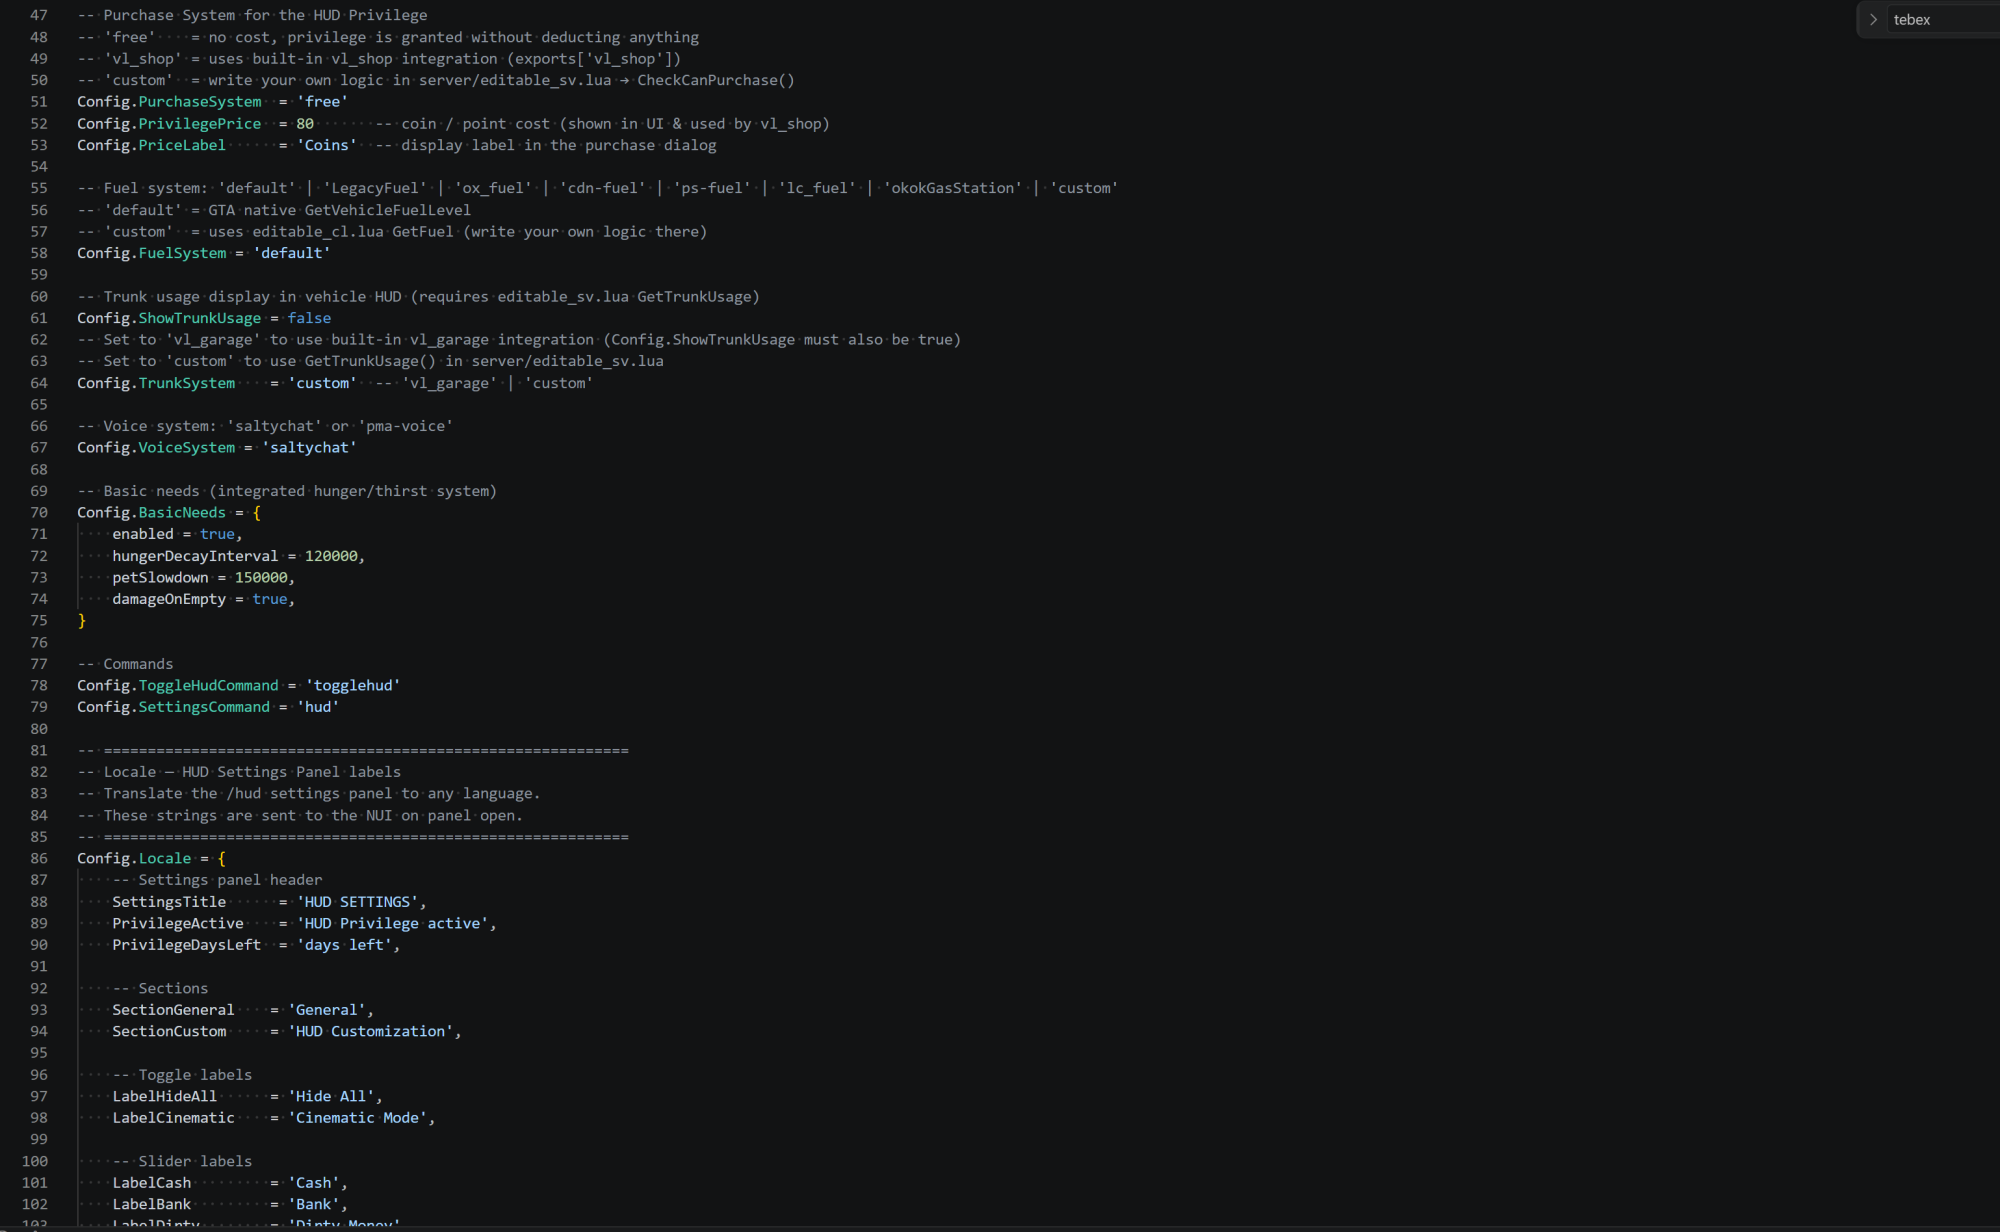Click line number 70 in the gutter
Screen dimensions: 2000x1232
[x=38, y=512]
